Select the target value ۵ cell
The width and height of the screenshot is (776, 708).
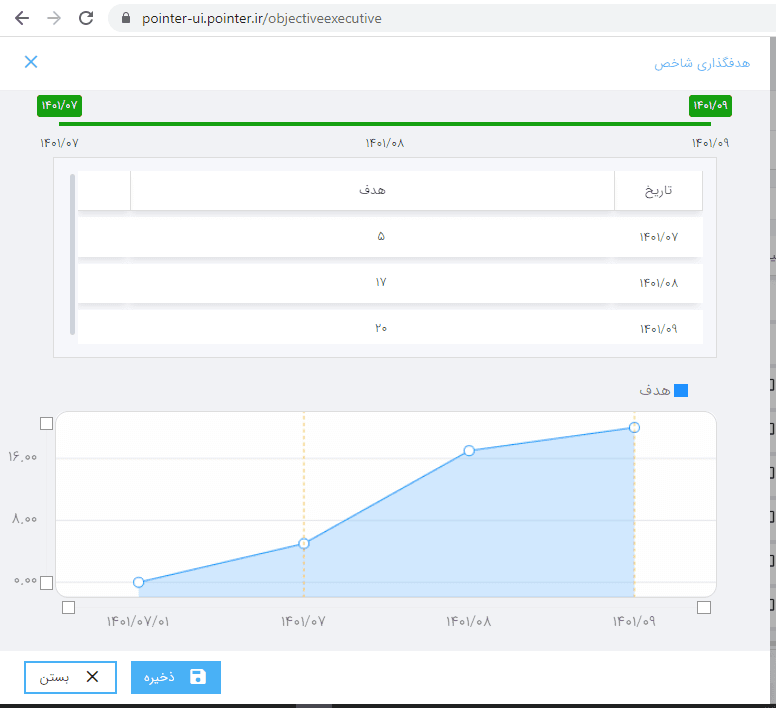[381, 236]
